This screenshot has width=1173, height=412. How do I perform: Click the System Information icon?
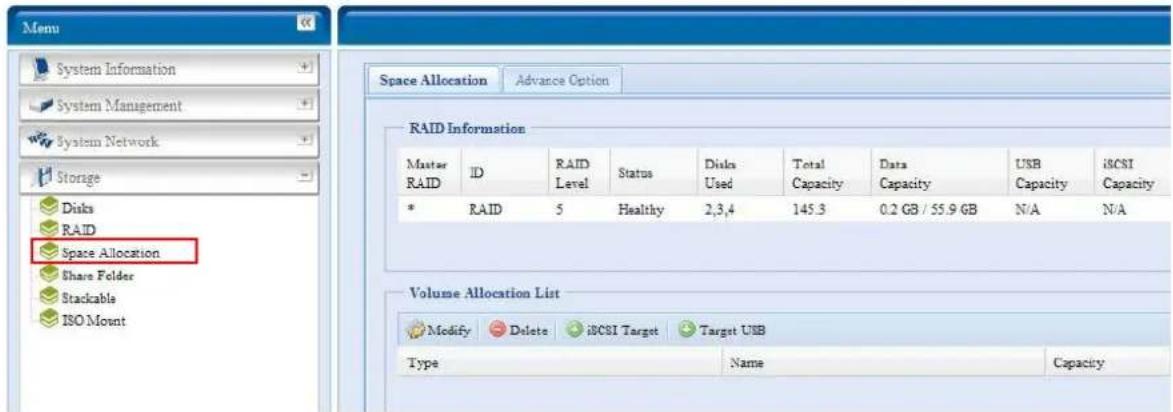pos(44,70)
